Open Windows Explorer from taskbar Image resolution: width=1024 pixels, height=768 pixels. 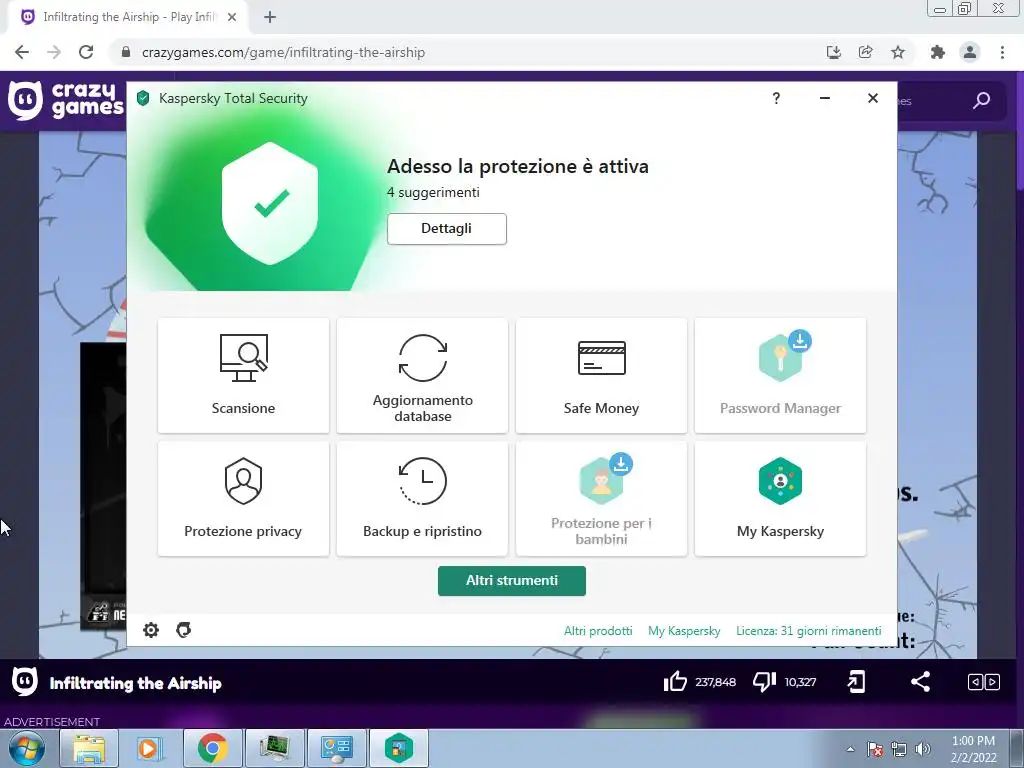(89, 748)
